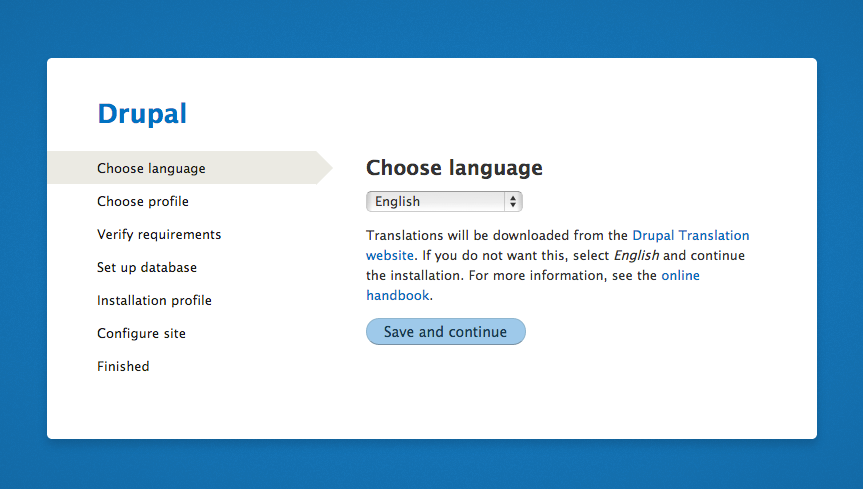
Task: Click the Drupal site name heading
Action: (142, 114)
